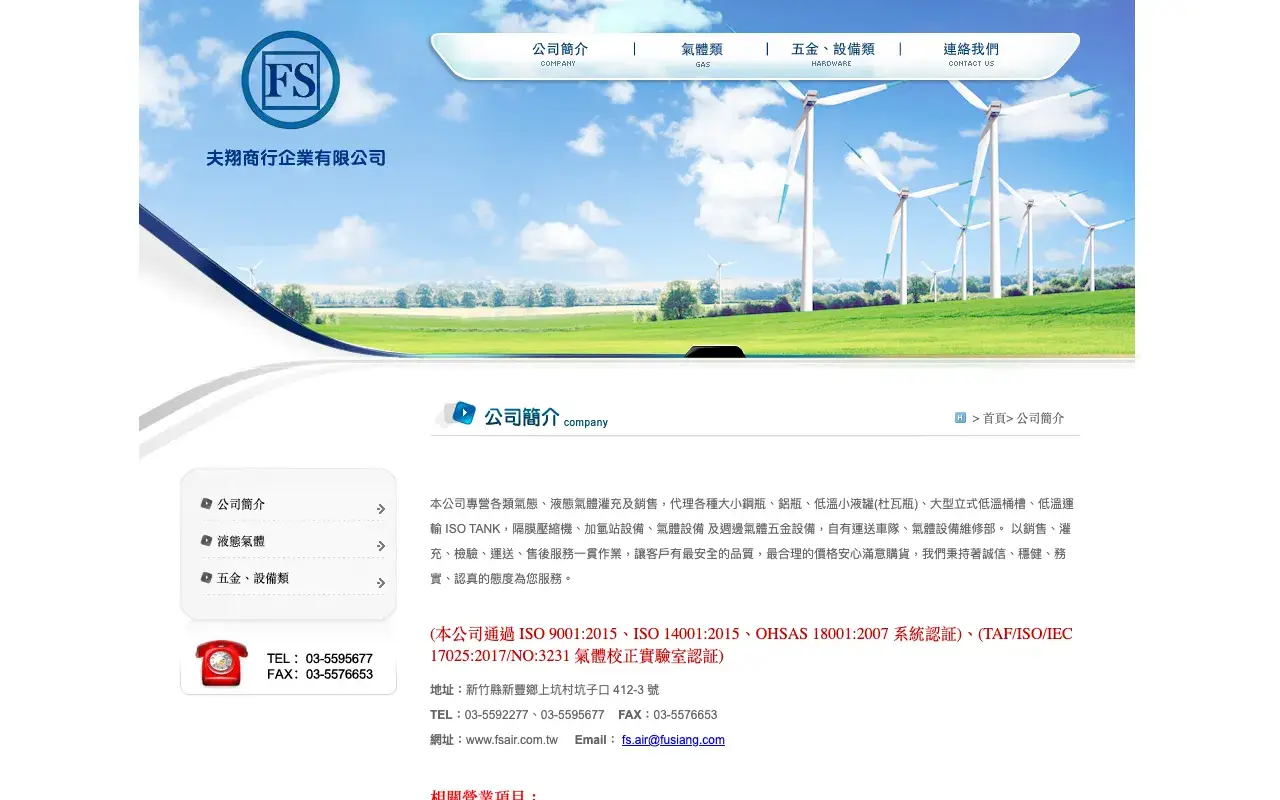Click website text www.fsair.com.tw
Viewport: 1280px width, 800px height.
(x=512, y=740)
